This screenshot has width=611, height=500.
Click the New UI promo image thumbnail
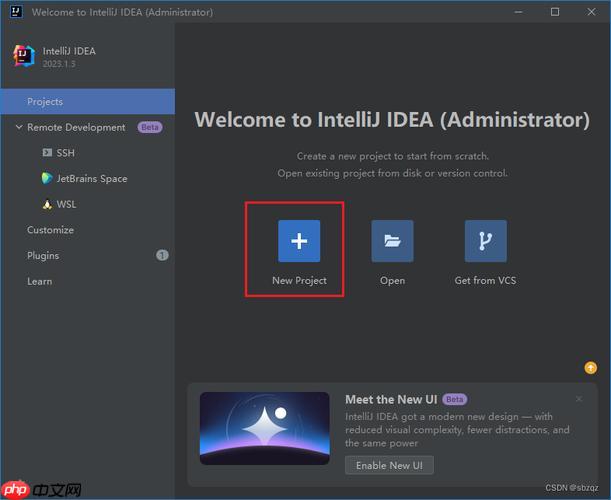point(265,428)
